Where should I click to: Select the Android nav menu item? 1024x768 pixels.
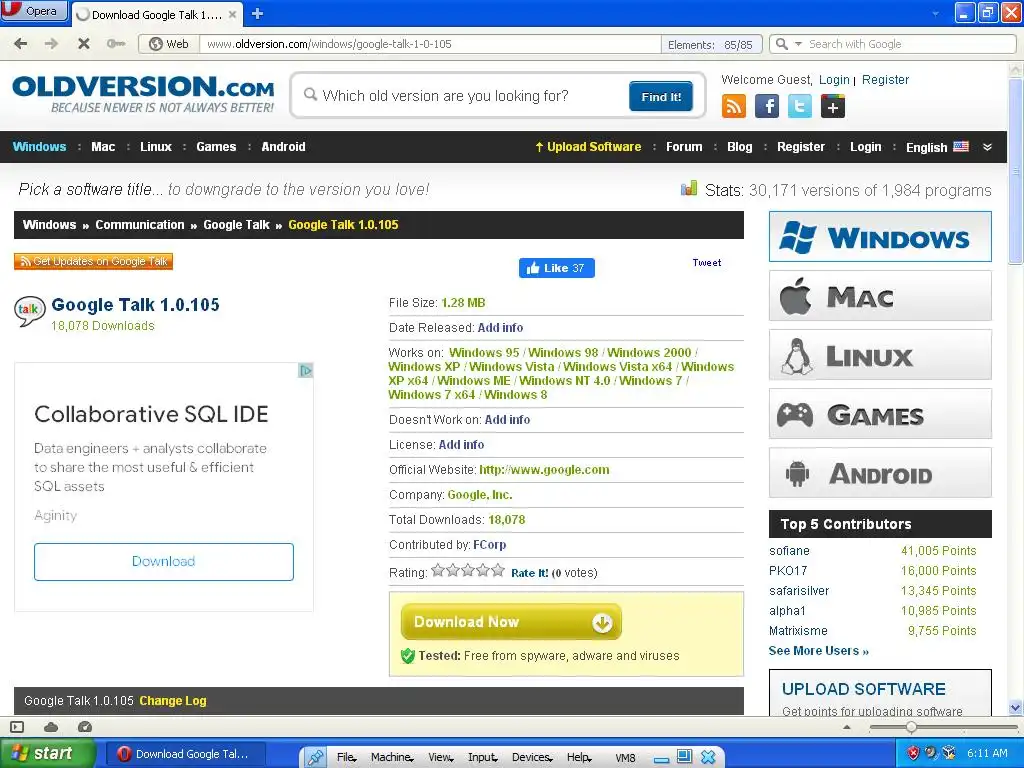pyautogui.click(x=283, y=146)
